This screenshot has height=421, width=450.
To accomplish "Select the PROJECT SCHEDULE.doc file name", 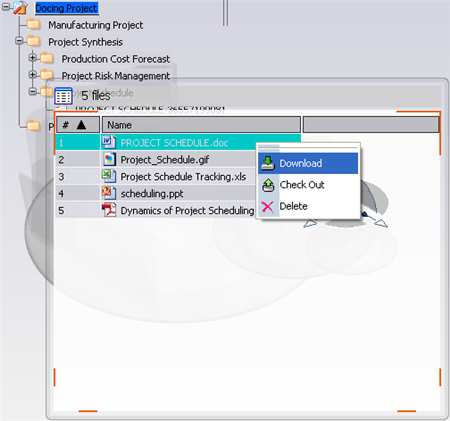I will 174,143.
